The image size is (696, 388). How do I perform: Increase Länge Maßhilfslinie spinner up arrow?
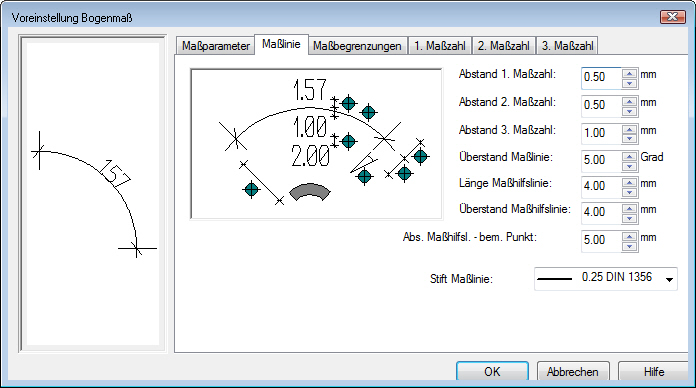coord(629,182)
